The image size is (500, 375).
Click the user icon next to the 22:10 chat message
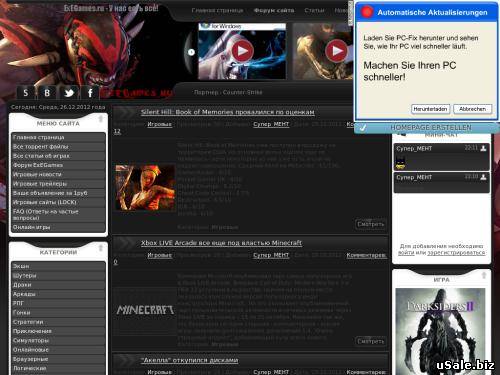483,177
